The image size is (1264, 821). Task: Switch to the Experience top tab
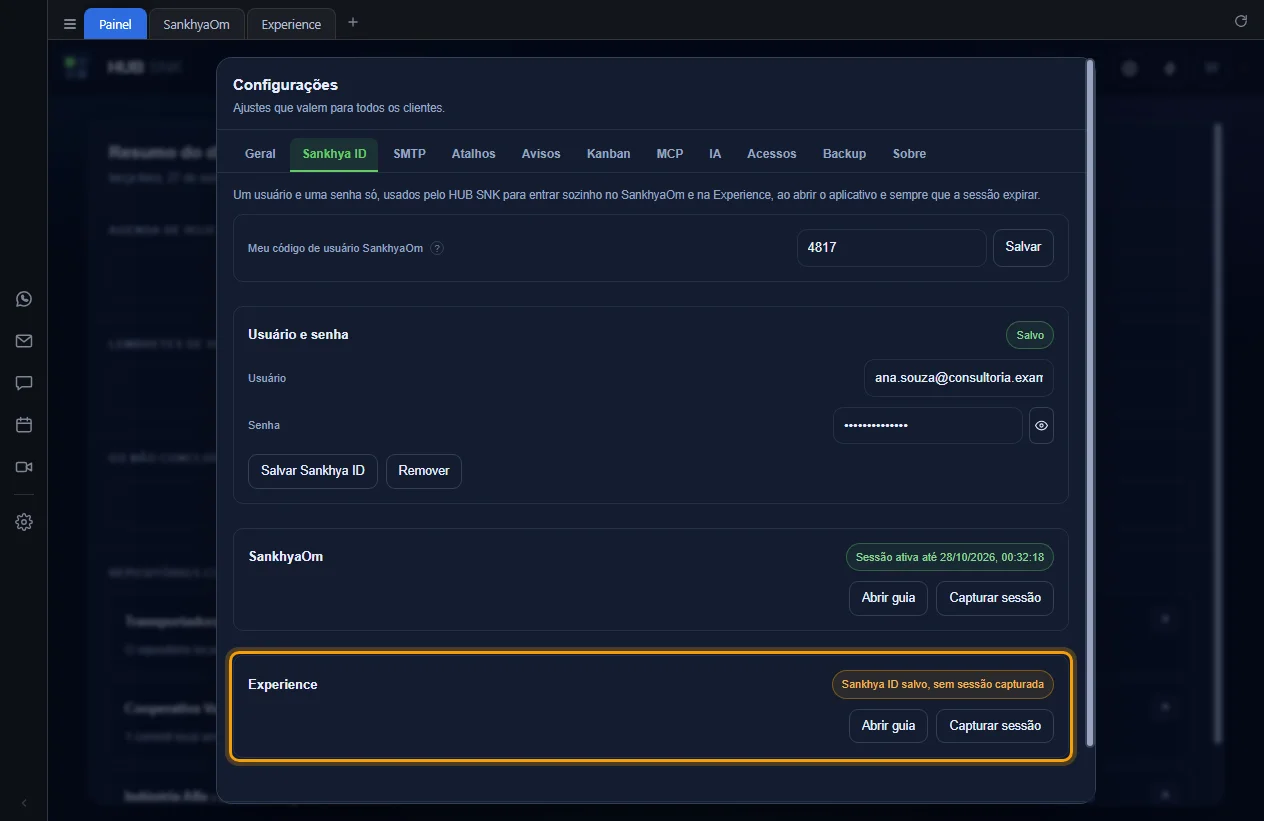291,24
